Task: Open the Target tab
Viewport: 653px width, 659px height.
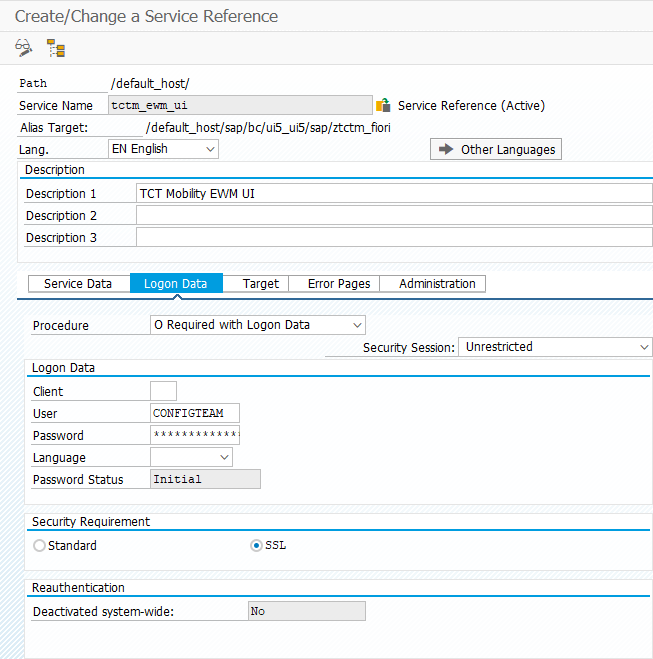Action: click(261, 284)
